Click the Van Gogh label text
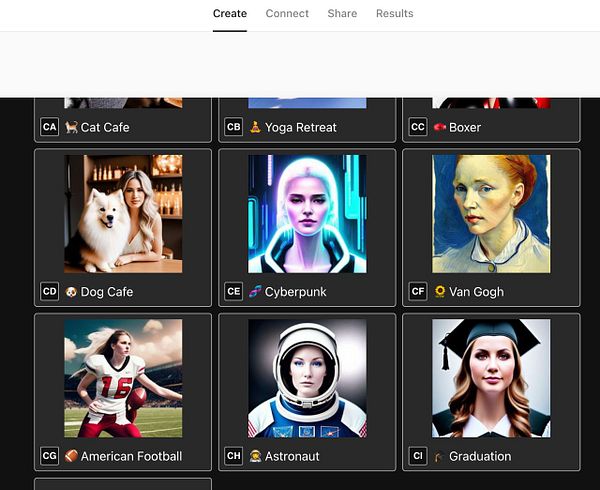Screen dimensions: 600x490 tap(476, 292)
